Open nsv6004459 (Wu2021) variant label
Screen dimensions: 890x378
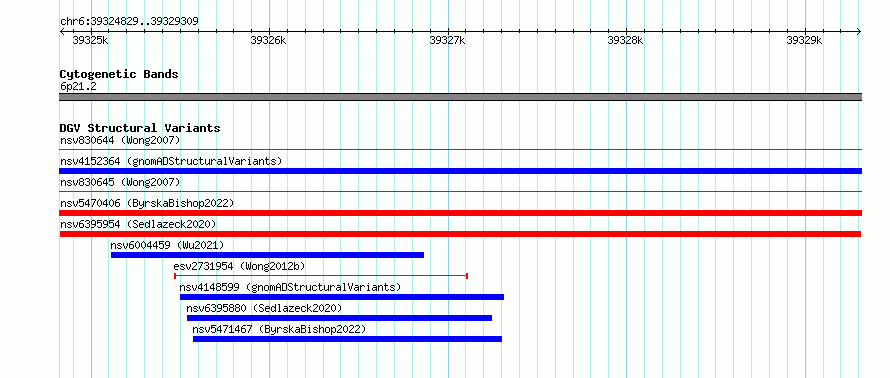click(x=167, y=245)
